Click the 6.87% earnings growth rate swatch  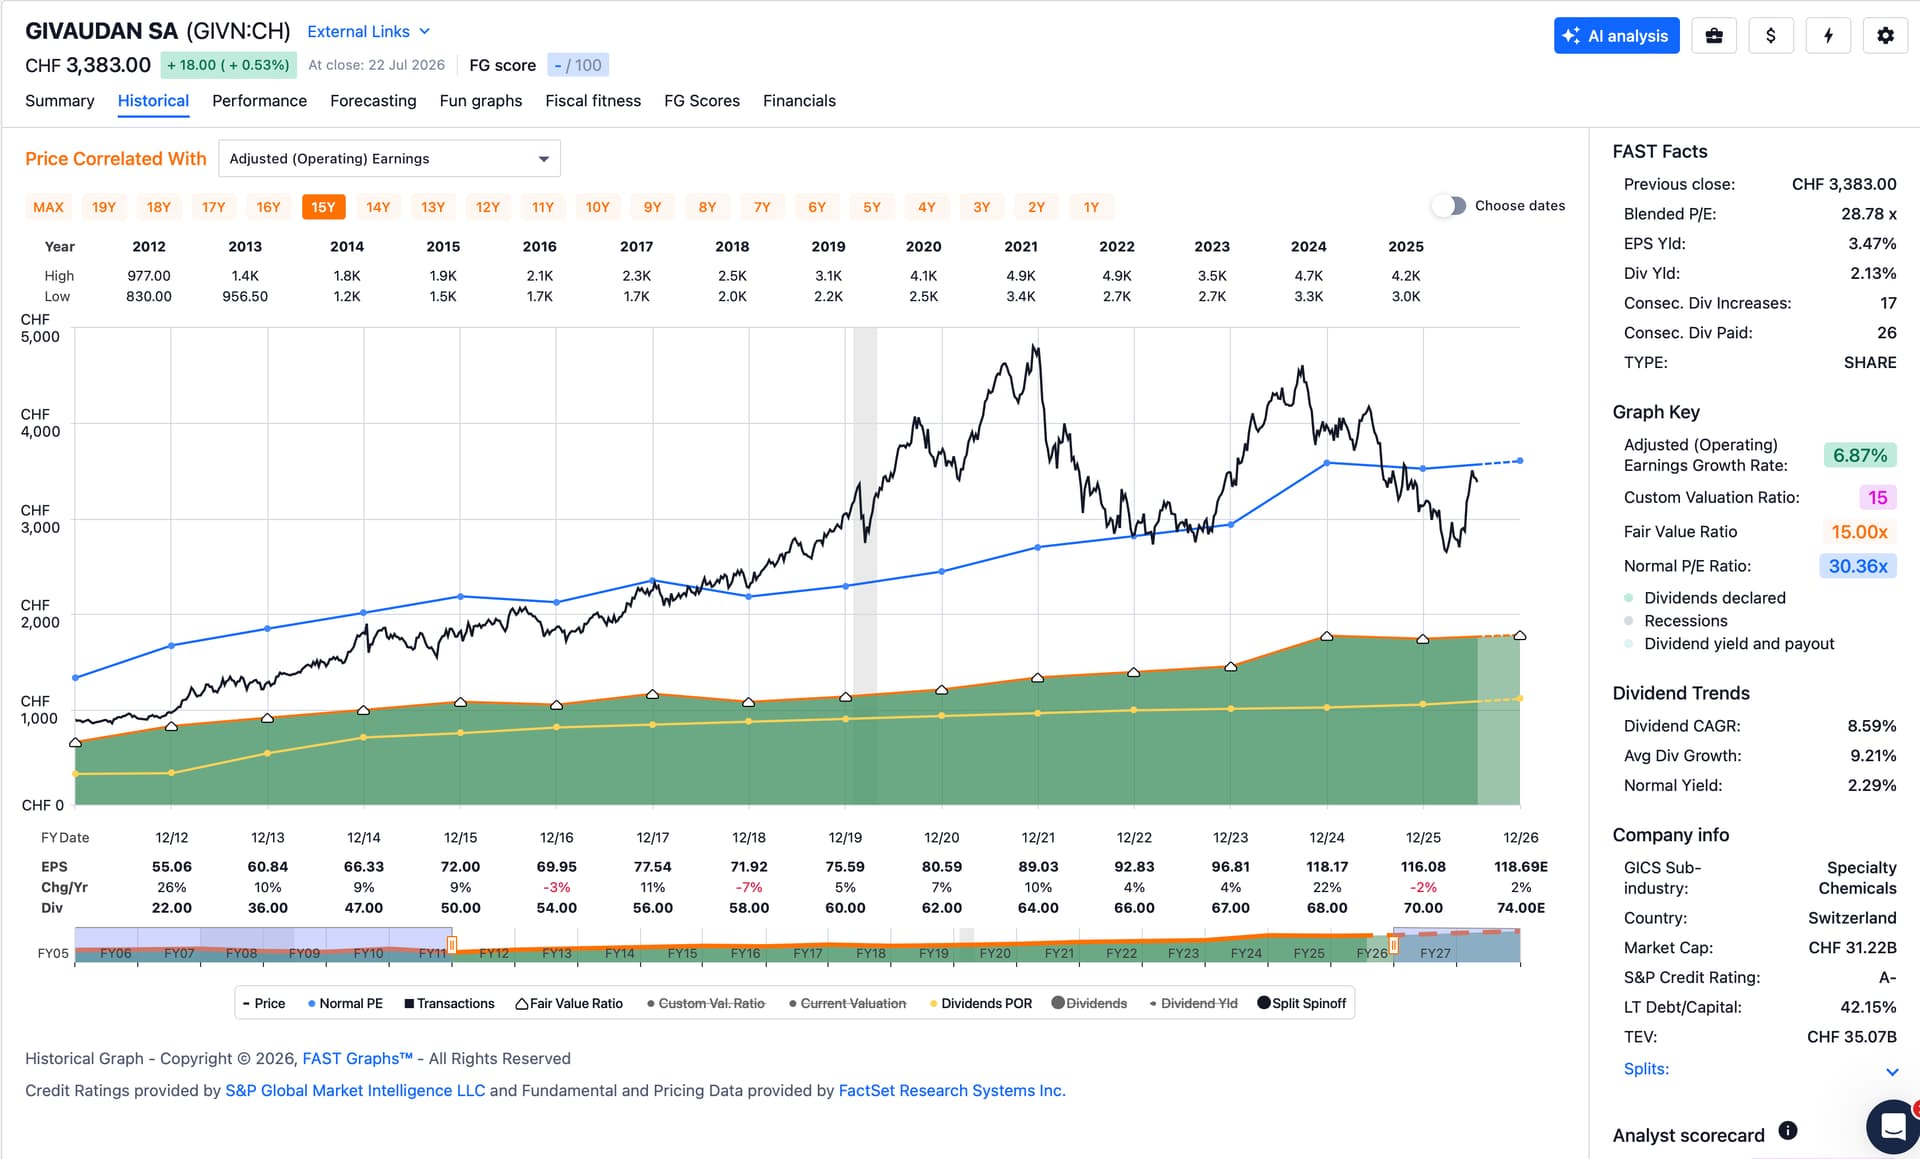click(x=1860, y=456)
